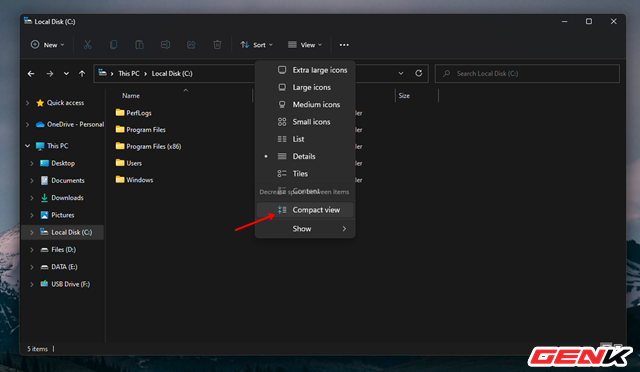Click the search magnifier icon
This screenshot has height=372, width=640.
447,74
